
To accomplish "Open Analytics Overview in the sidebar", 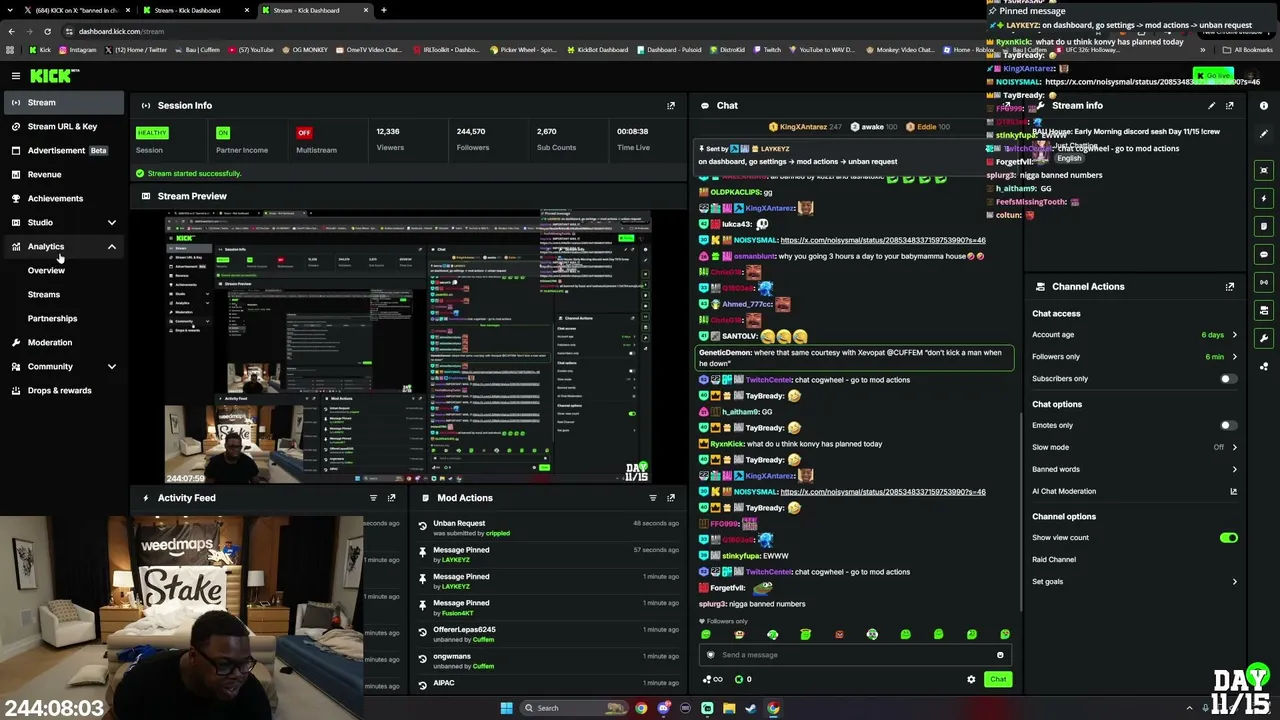I will pyautogui.click(x=46, y=270).
